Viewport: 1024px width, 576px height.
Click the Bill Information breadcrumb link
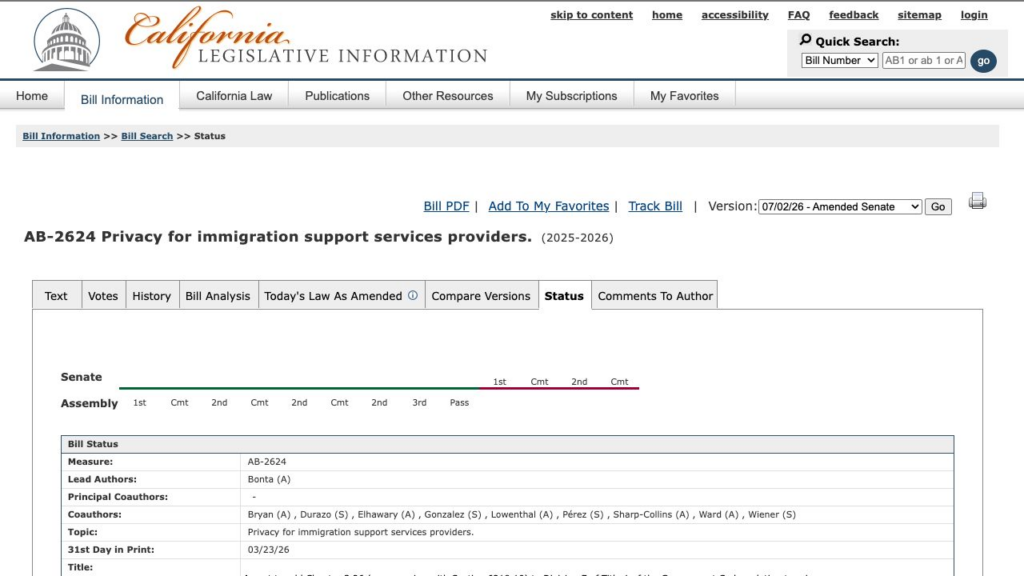pos(61,136)
